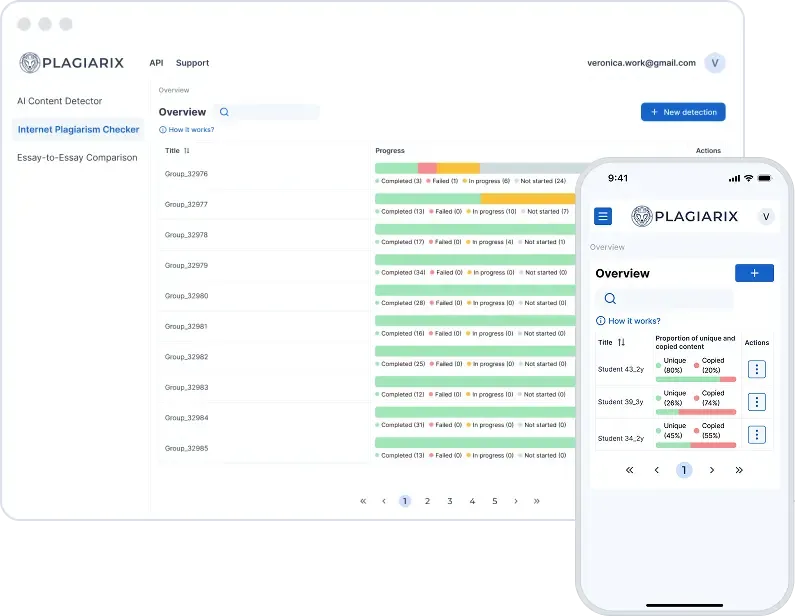Click the New detection button
The image size is (795, 616).
683,112
